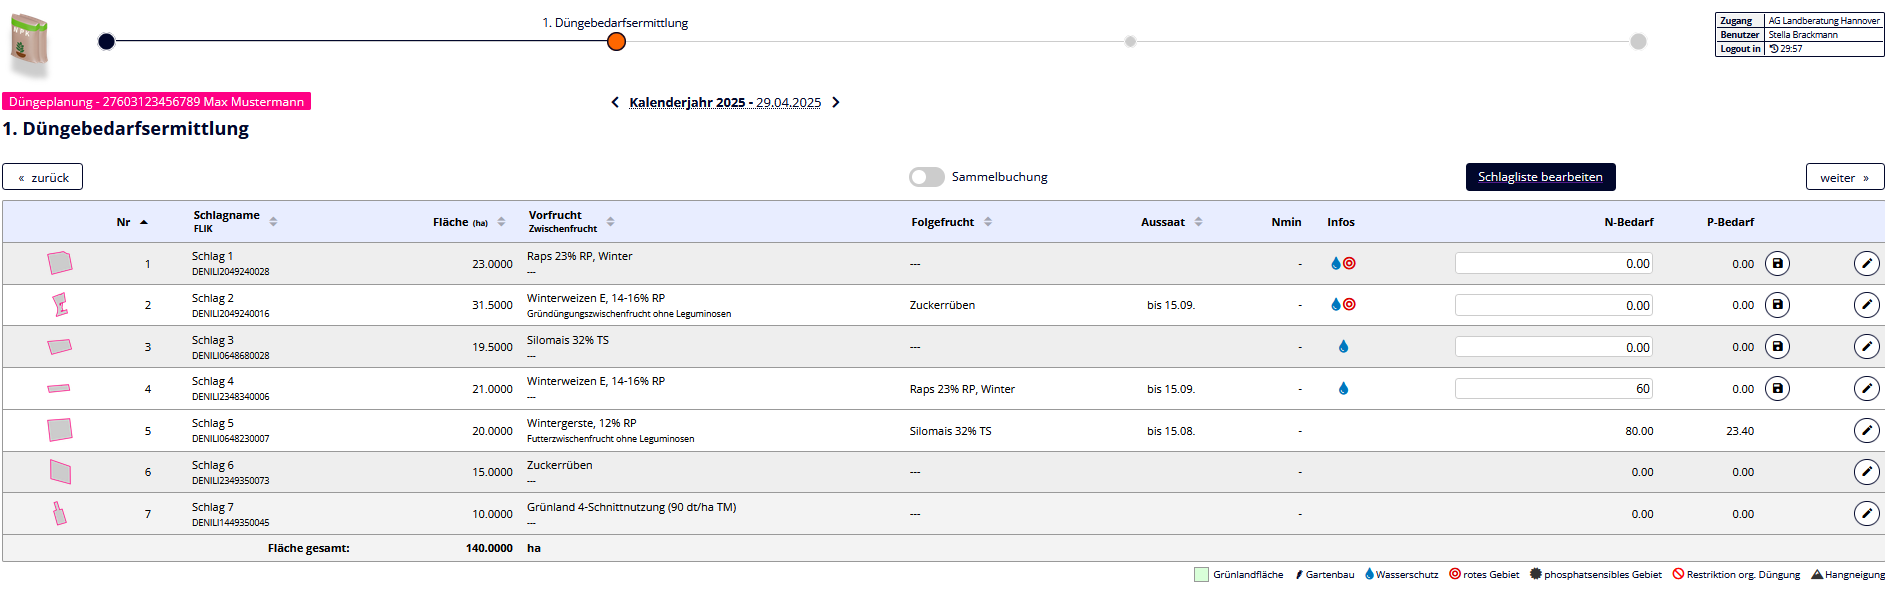Click the orange Düngebedarfsermittlung step marker

coord(616,42)
